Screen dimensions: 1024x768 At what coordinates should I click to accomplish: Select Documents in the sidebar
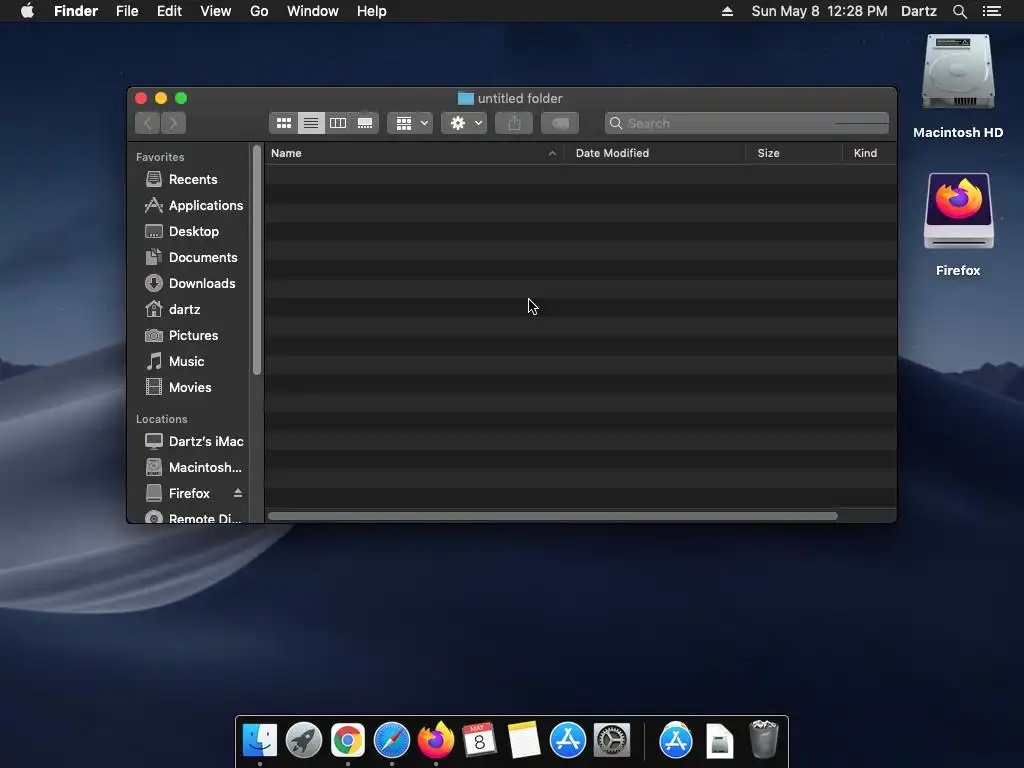(x=191, y=257)
